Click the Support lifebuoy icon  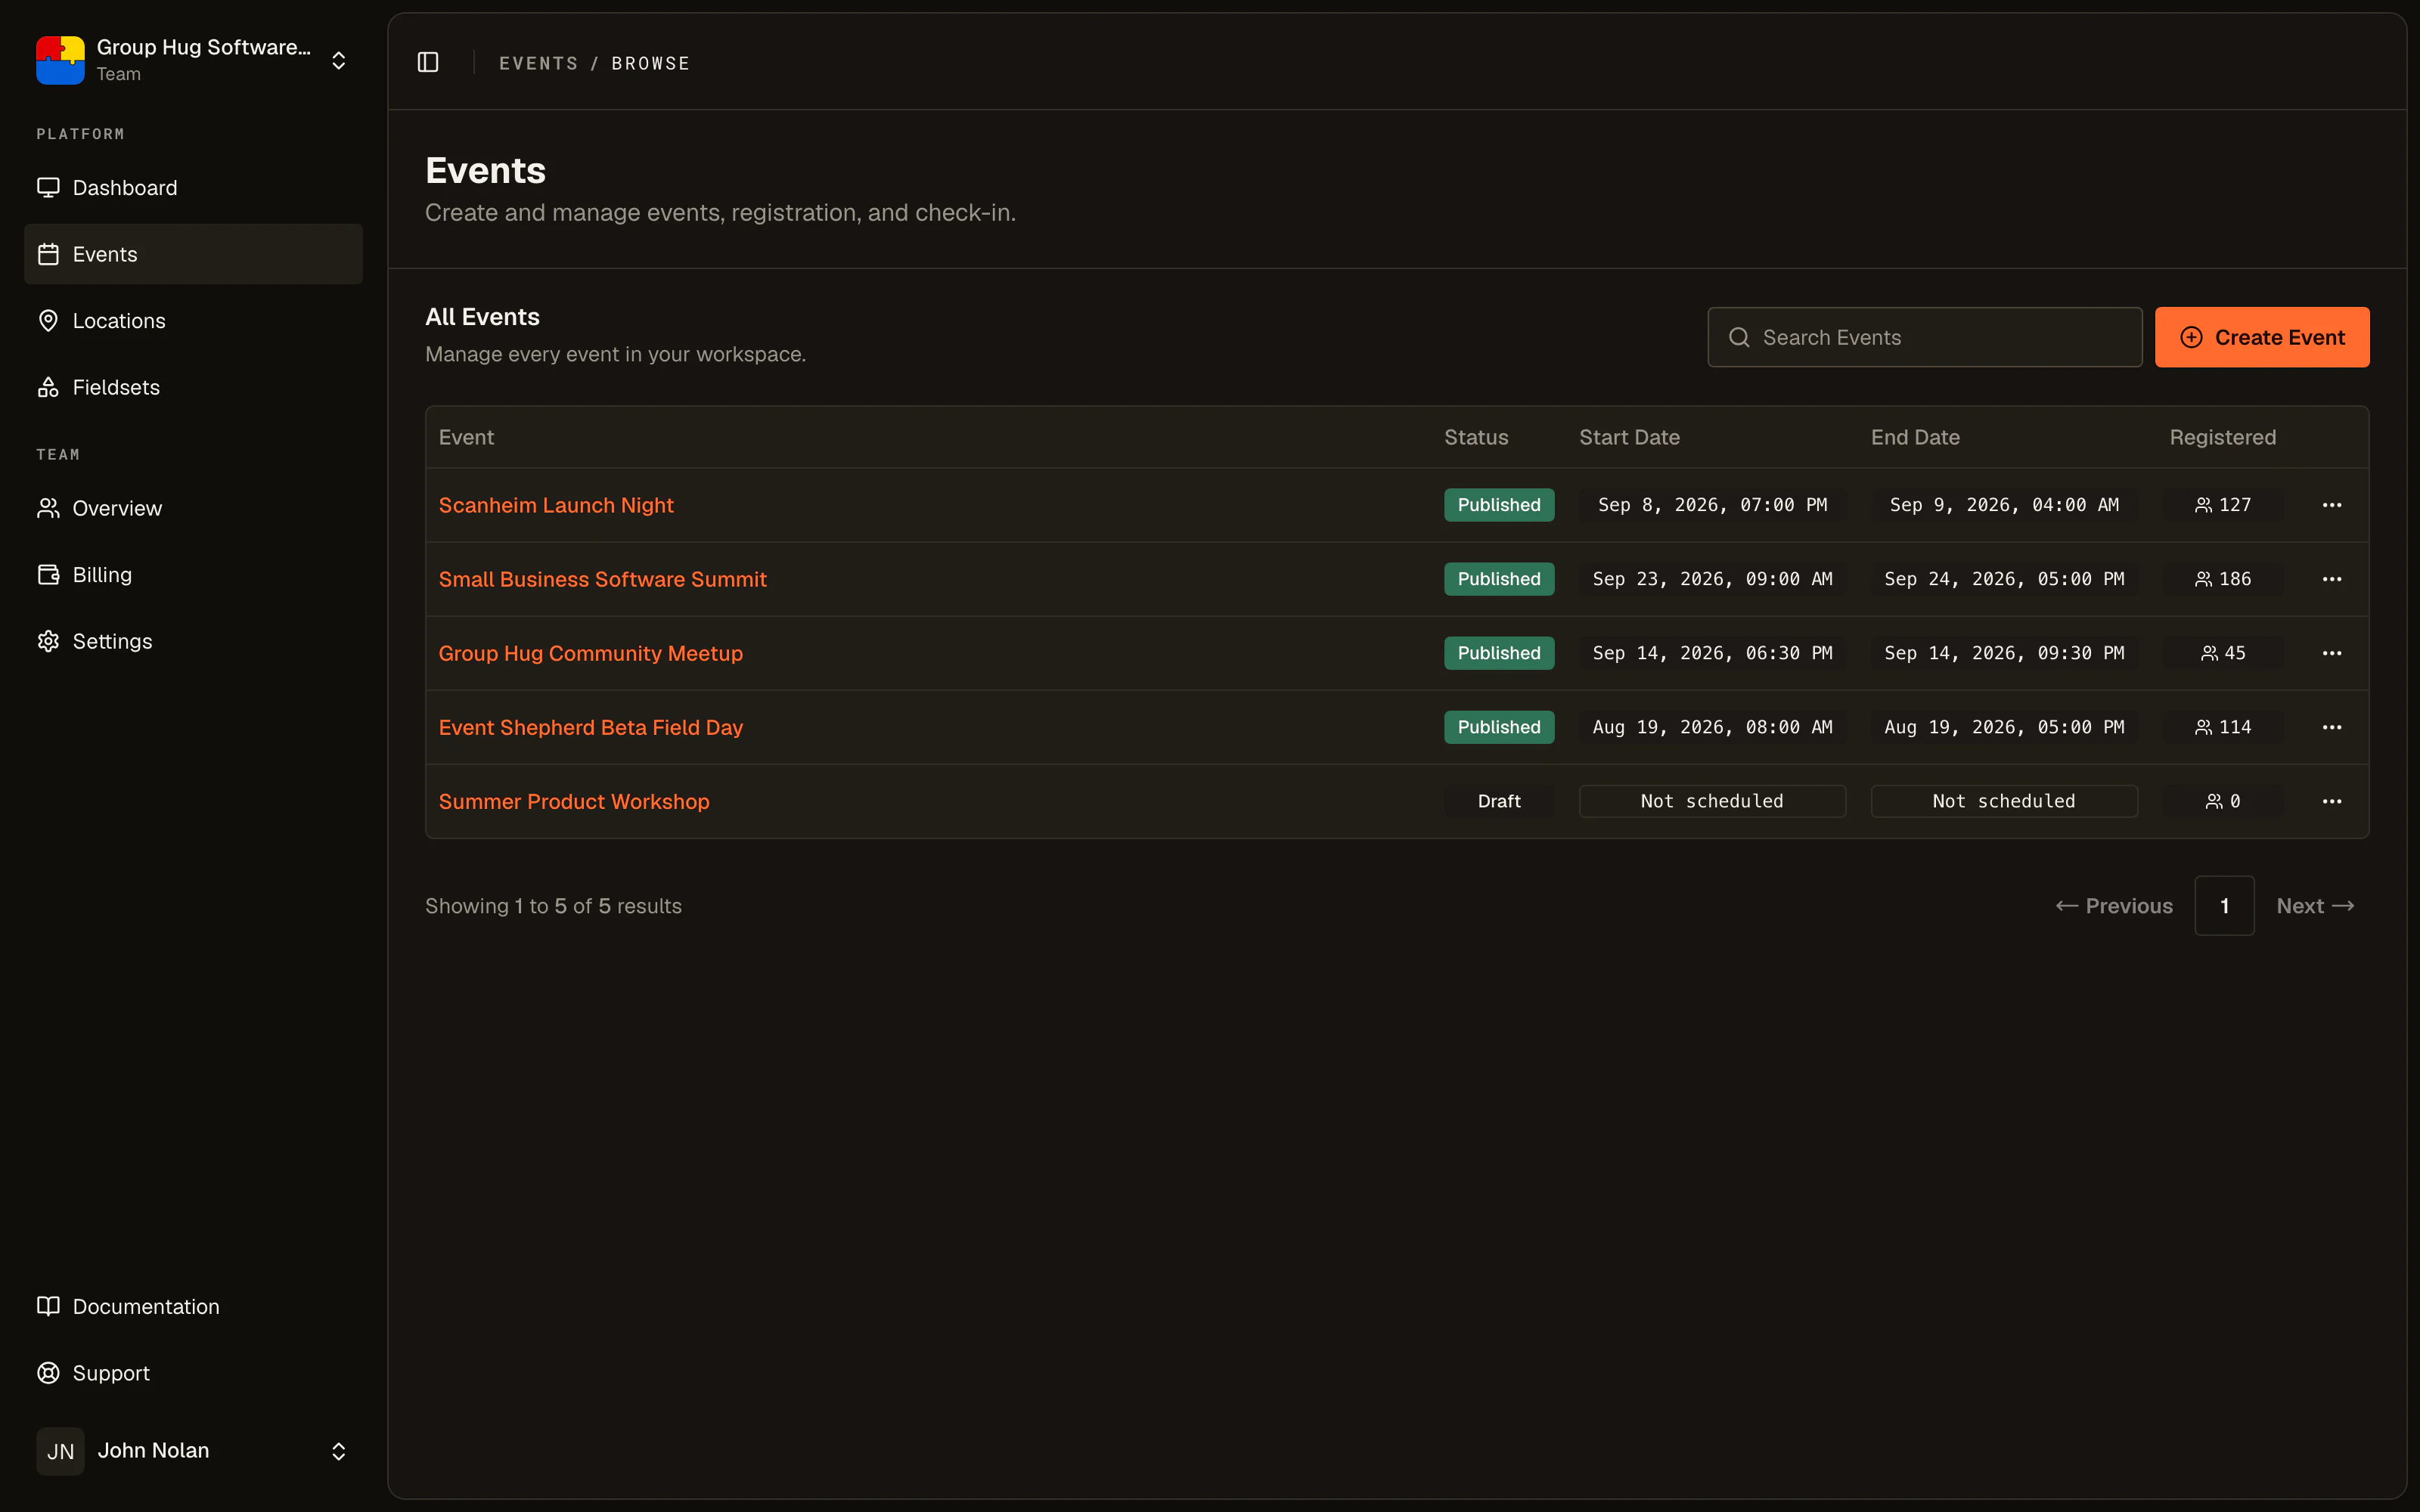tap(48, 1373)
